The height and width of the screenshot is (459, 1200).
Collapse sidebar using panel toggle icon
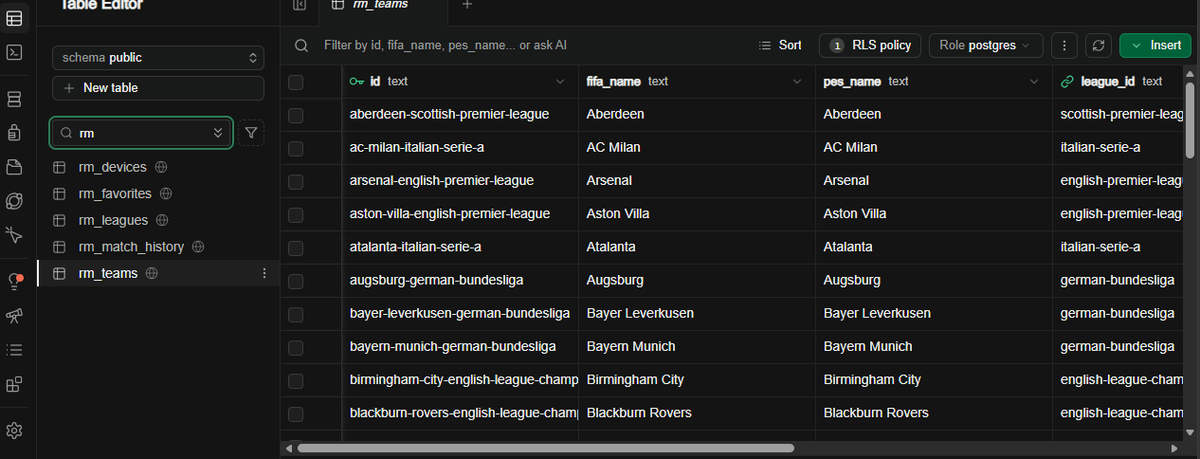[x=299, y=5]
